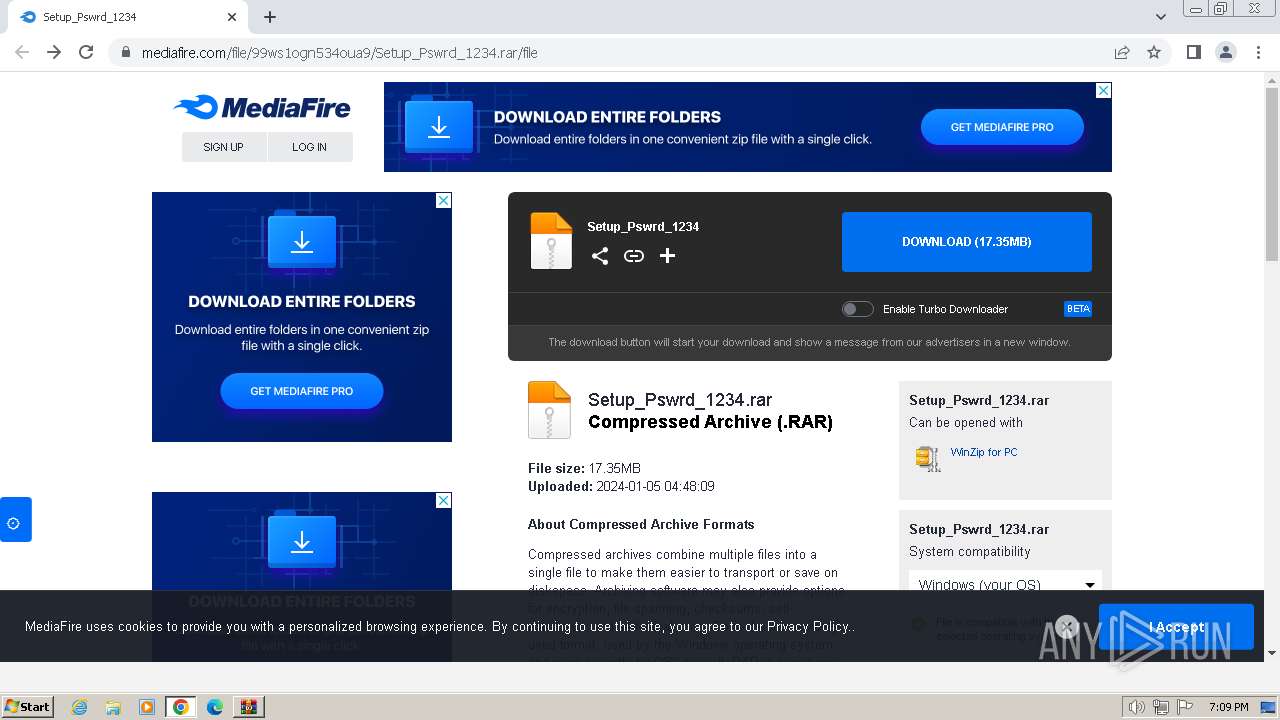1280x720 pixels.
Task: Click the volume icon in system tray
Action: pyautogui.click(x=1136, y=707)
